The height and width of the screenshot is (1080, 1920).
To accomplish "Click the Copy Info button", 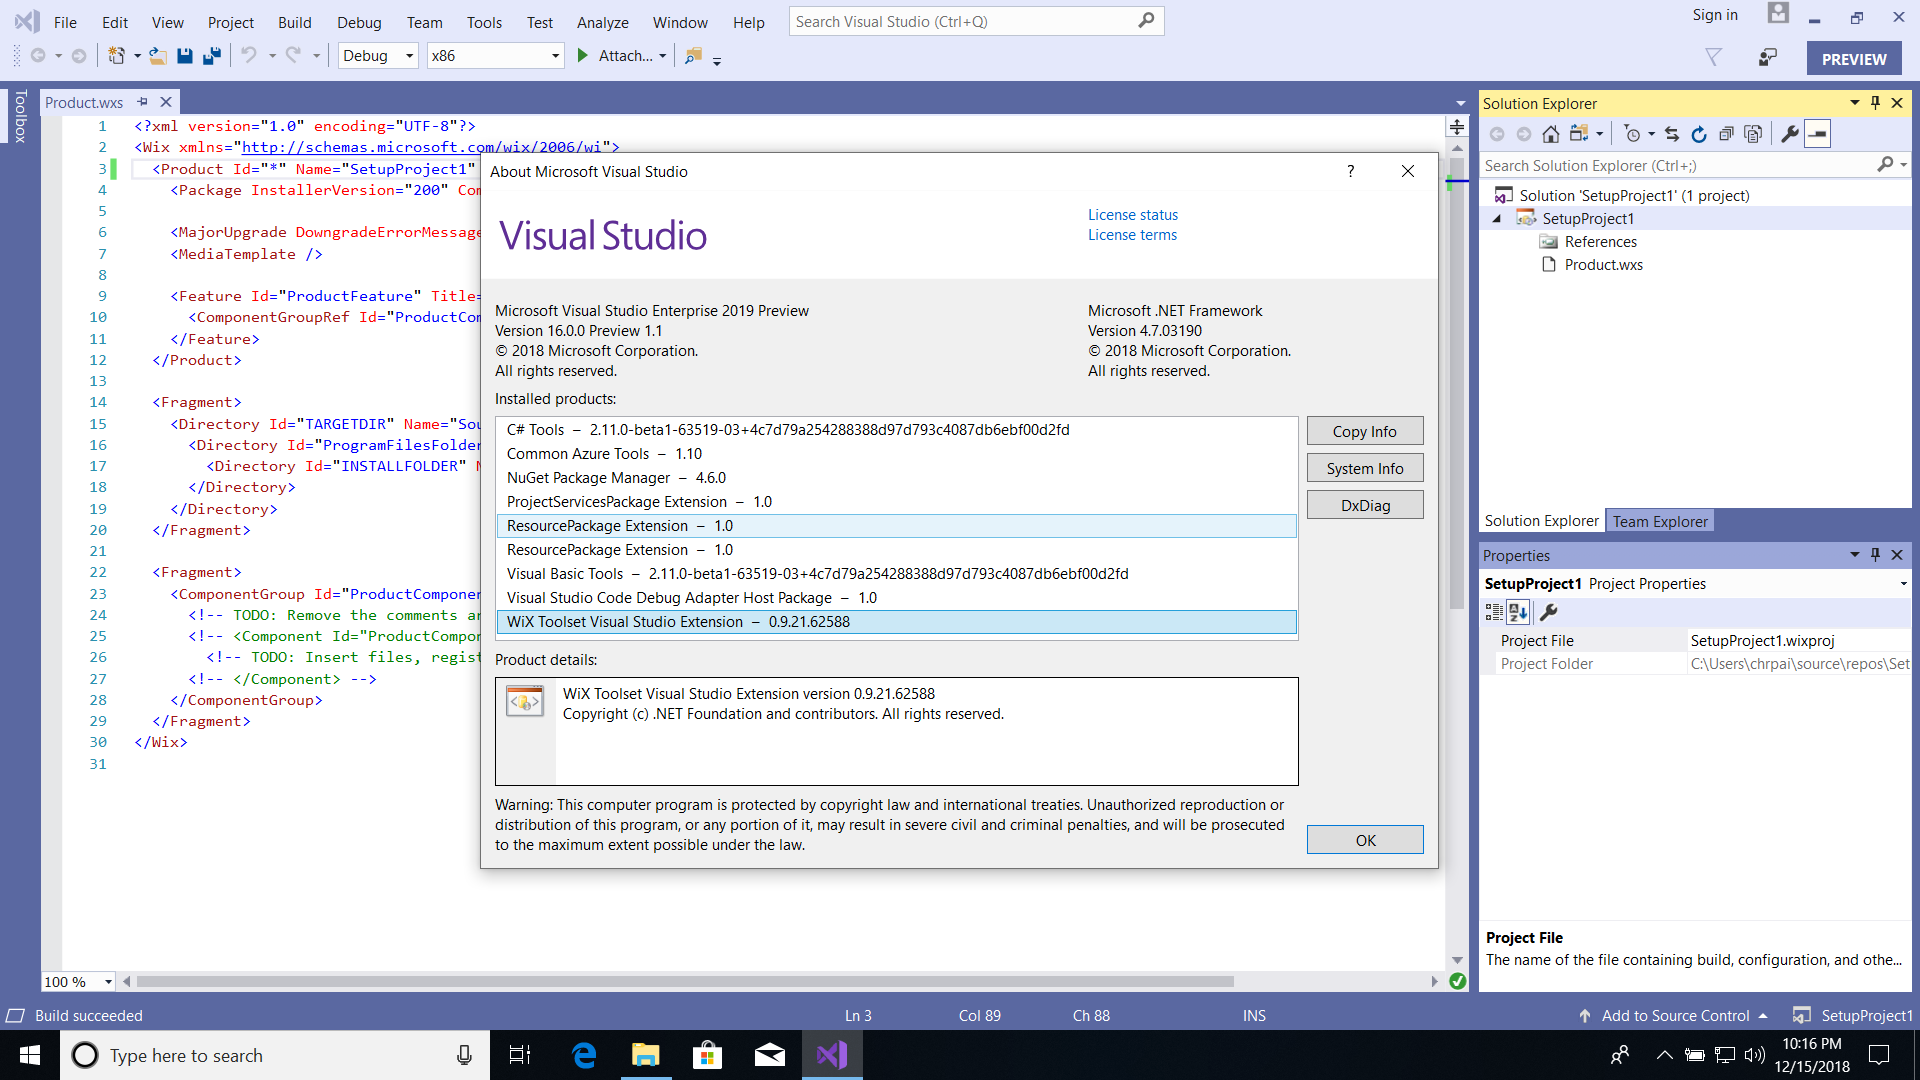I will 1365,431.
